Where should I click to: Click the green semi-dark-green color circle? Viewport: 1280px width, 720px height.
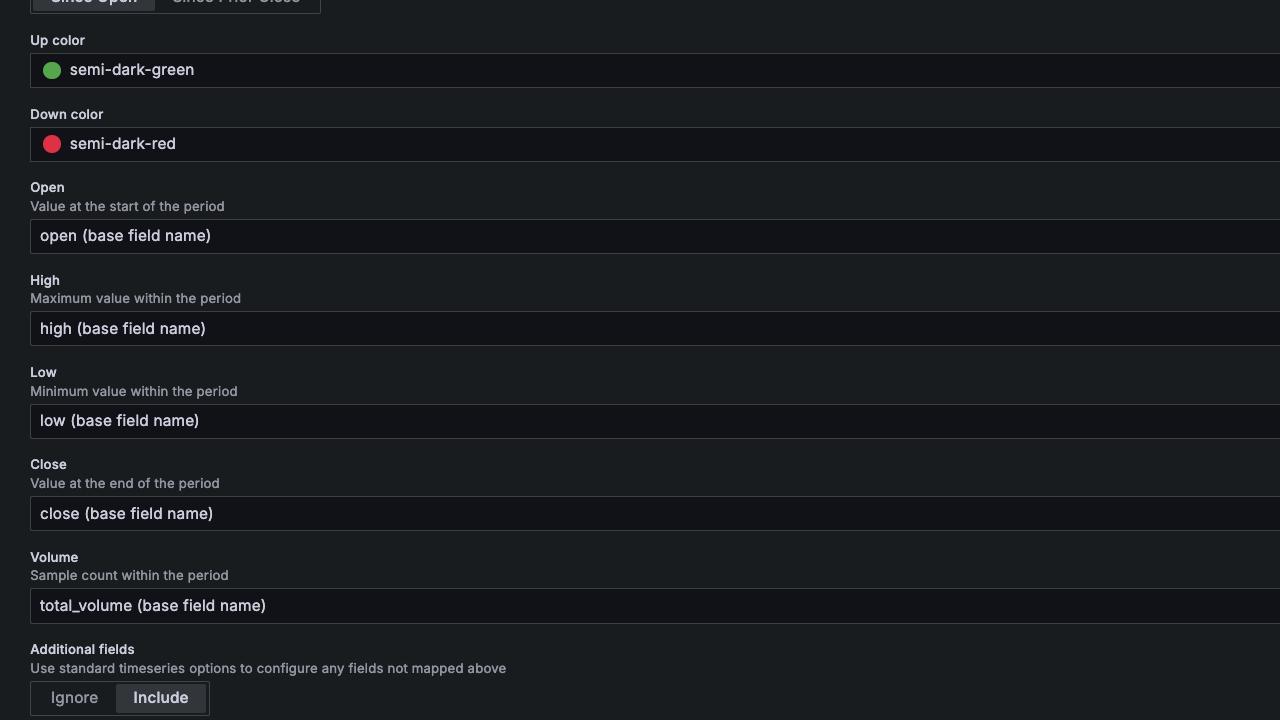(x=51, y=70)
